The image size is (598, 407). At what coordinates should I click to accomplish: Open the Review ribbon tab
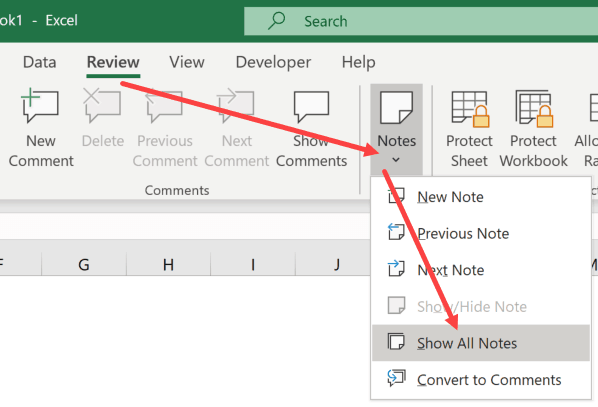(113, 62)
